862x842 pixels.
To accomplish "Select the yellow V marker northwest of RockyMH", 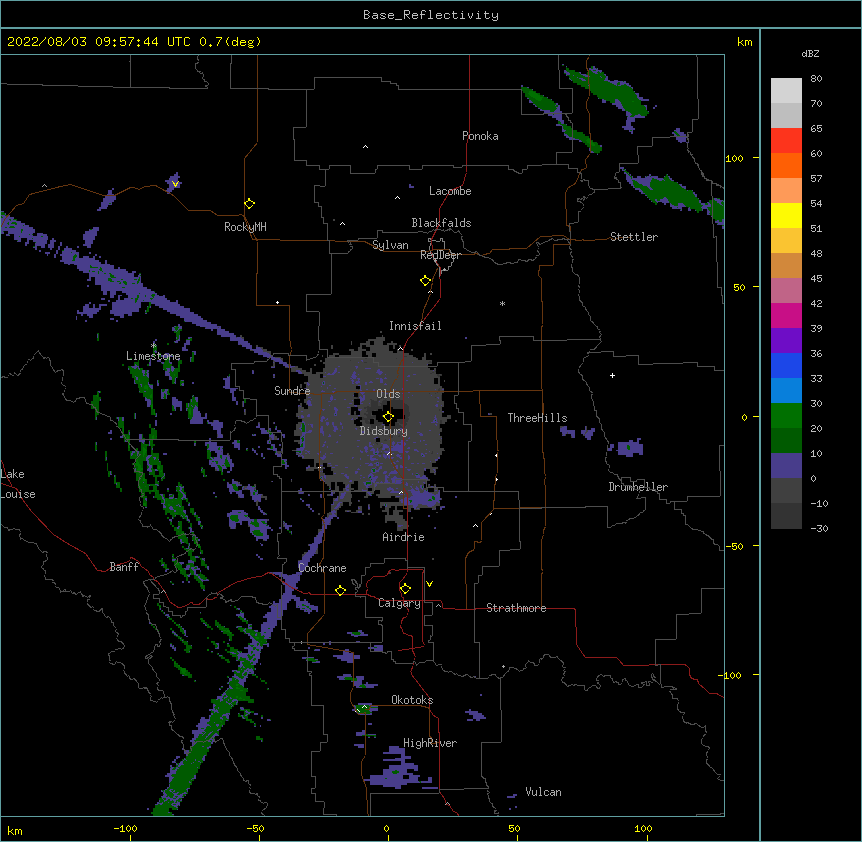I will pyautogui.click(x=175, y=184).
